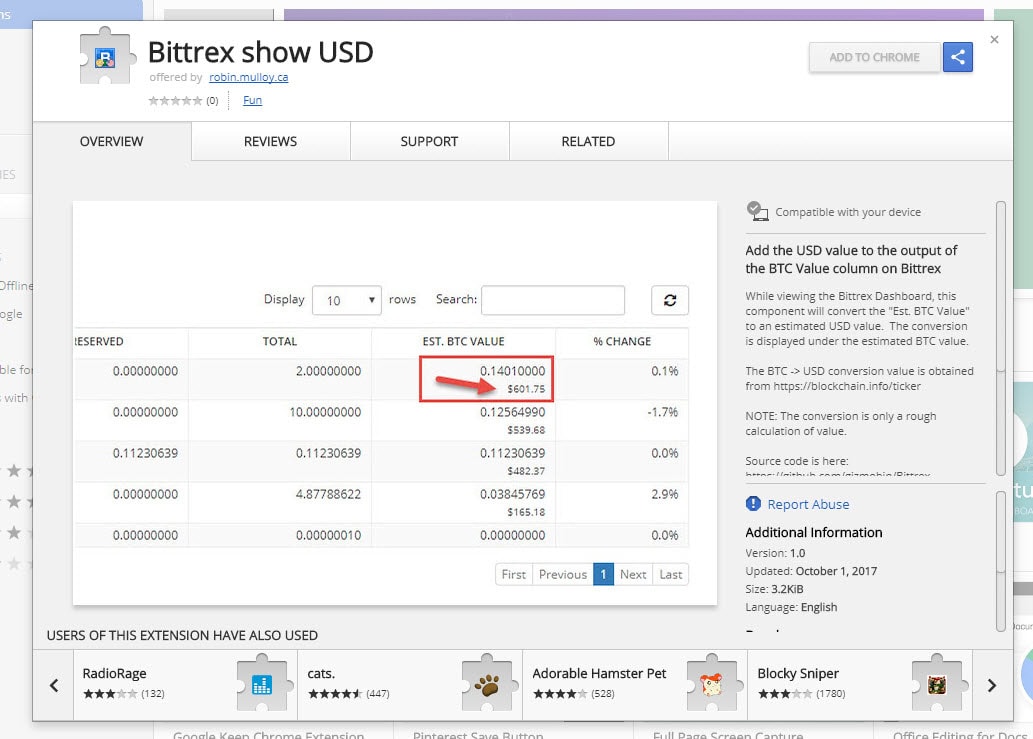
Task: Share the extension via the blue share icon
Action: click(957, 57)
